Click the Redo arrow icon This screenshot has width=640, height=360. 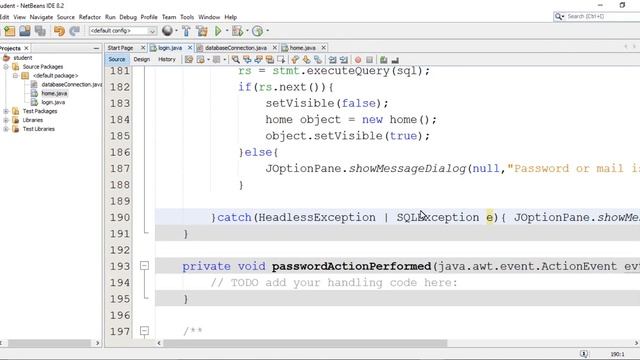pos(74,31)
